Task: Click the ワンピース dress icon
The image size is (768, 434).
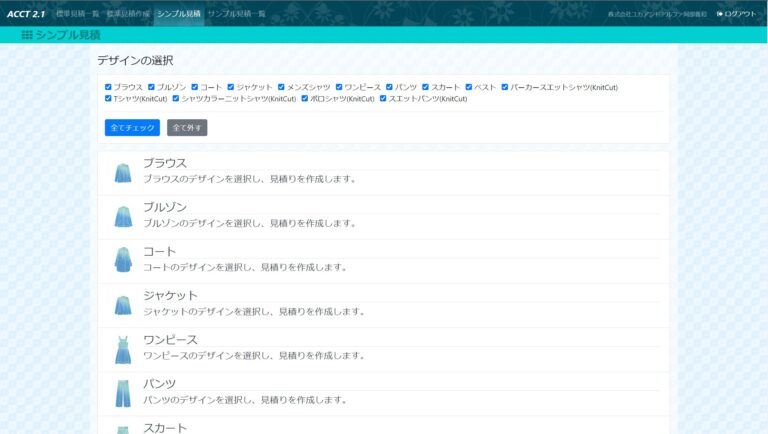Action: (x=123, y=350)
